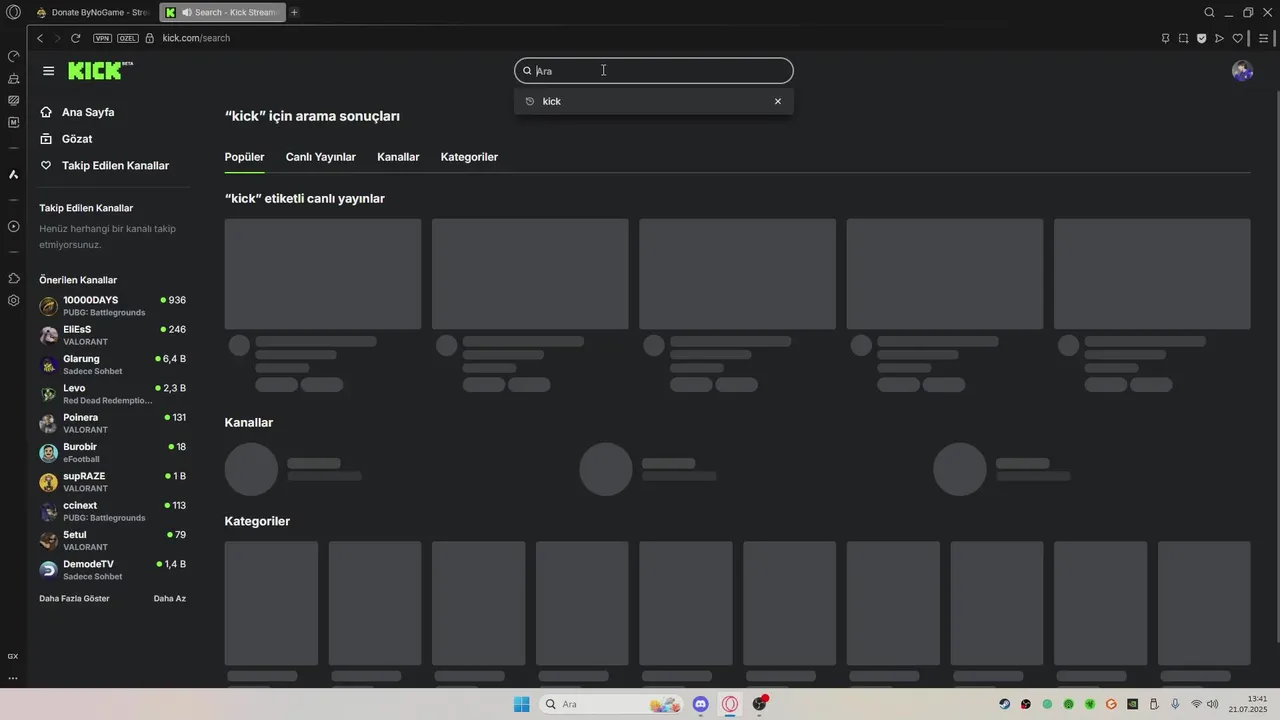Open the GX Cleaner sidebar icon
Viewport: 1280px width, 720px height.
13,78
